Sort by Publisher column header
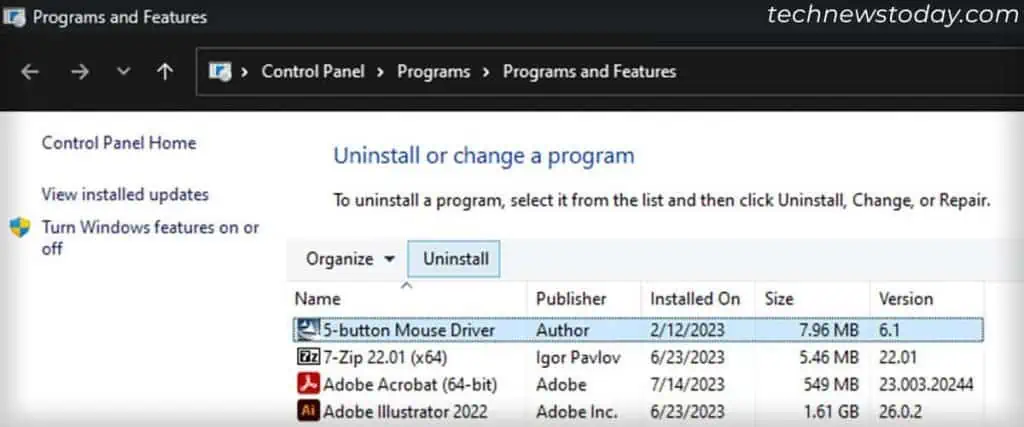The width and height of the screenshot is (1024, 427). pyautogui.click(x=571, y=299)
